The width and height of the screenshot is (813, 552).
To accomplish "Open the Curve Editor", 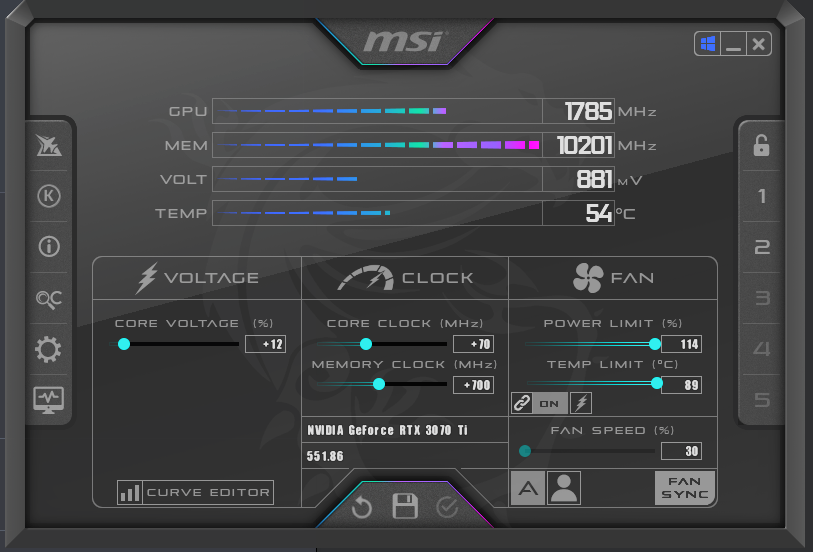I will coord(195,492).
